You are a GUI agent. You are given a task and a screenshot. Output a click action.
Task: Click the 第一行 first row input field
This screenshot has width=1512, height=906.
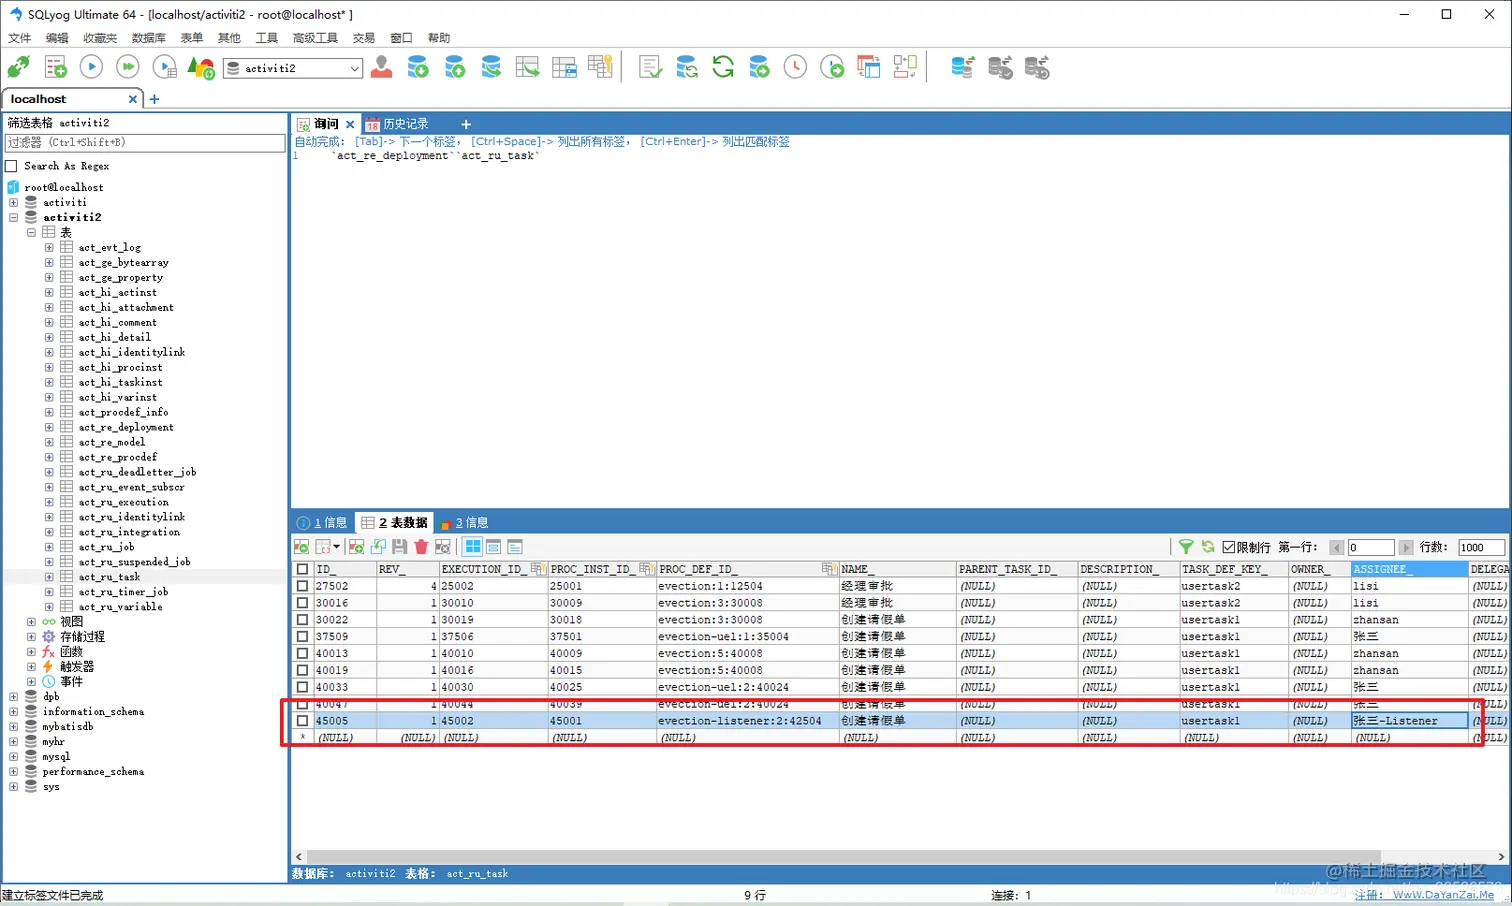[x=1371, y=548]
